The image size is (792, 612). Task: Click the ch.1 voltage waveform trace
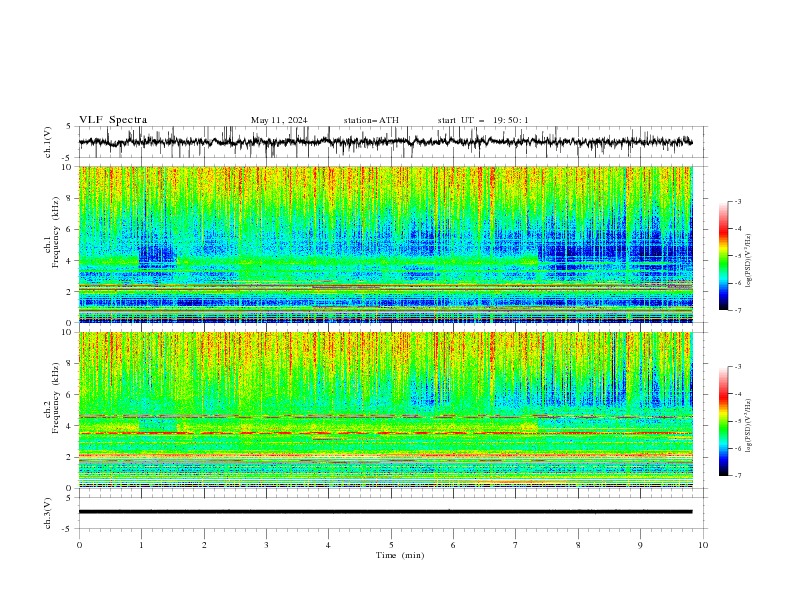(385, 142)
